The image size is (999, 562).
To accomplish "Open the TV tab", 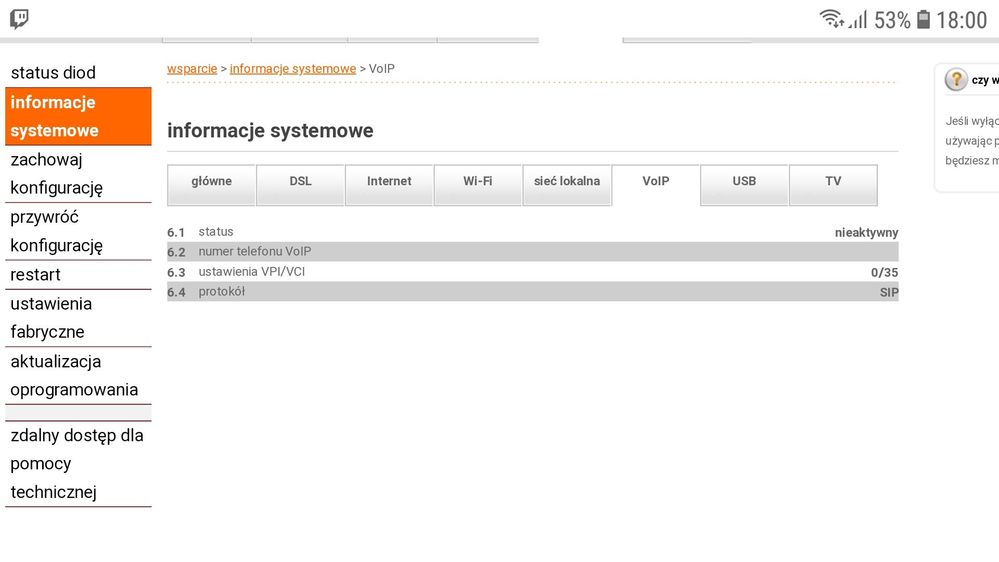I will click(833, 185).
